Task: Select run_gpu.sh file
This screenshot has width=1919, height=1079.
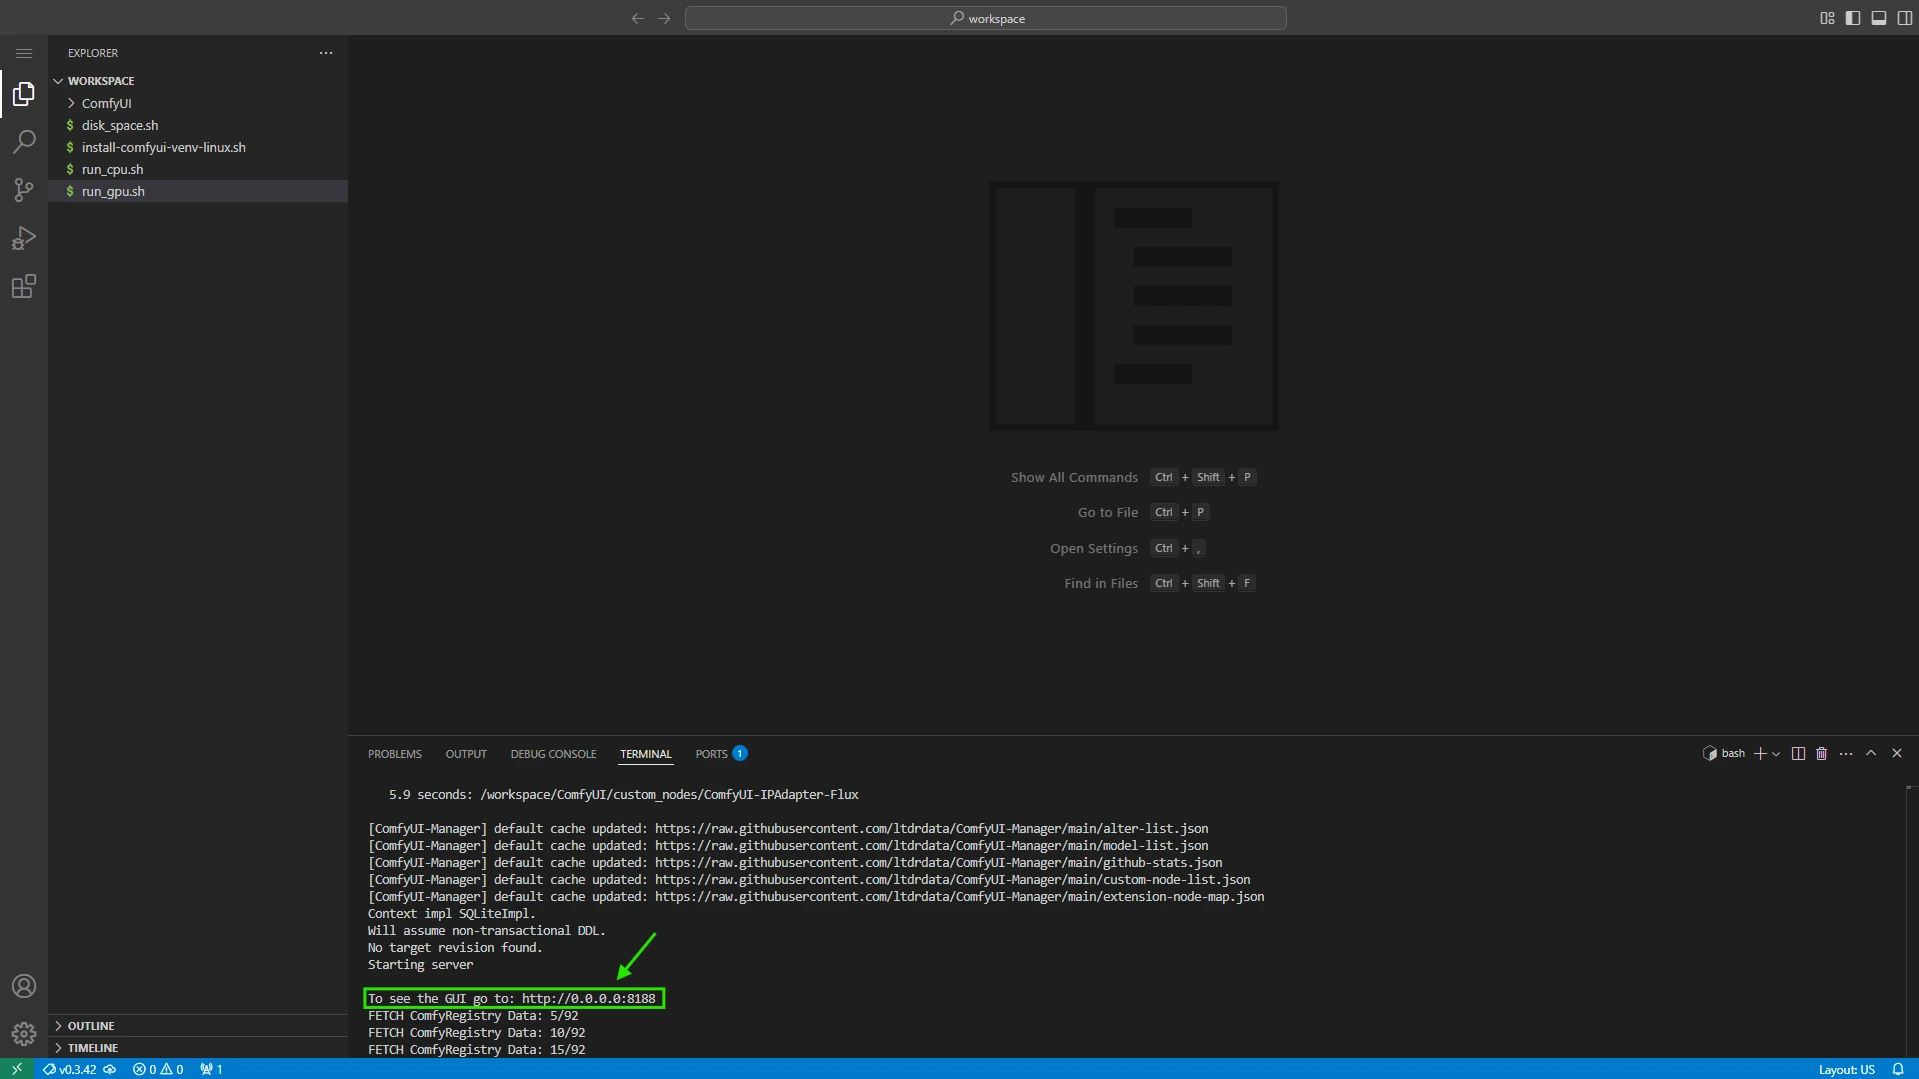Action: 198,191
